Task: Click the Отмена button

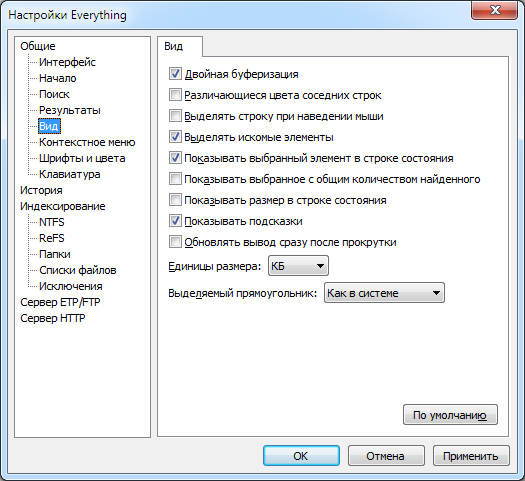Action: point(386,456)
